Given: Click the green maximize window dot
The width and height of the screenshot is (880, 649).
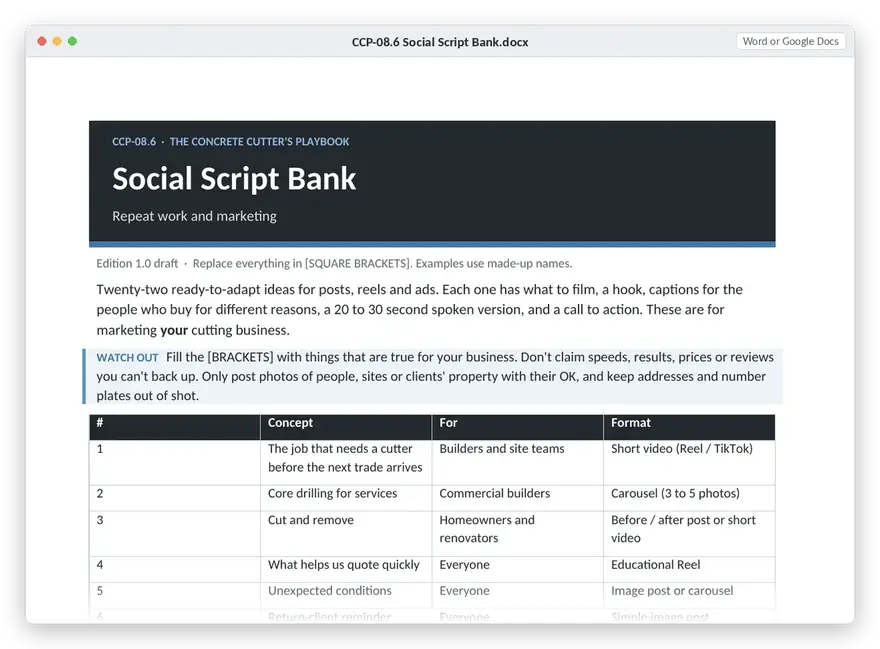Looking at the screenshot, I should pos(72,41).
